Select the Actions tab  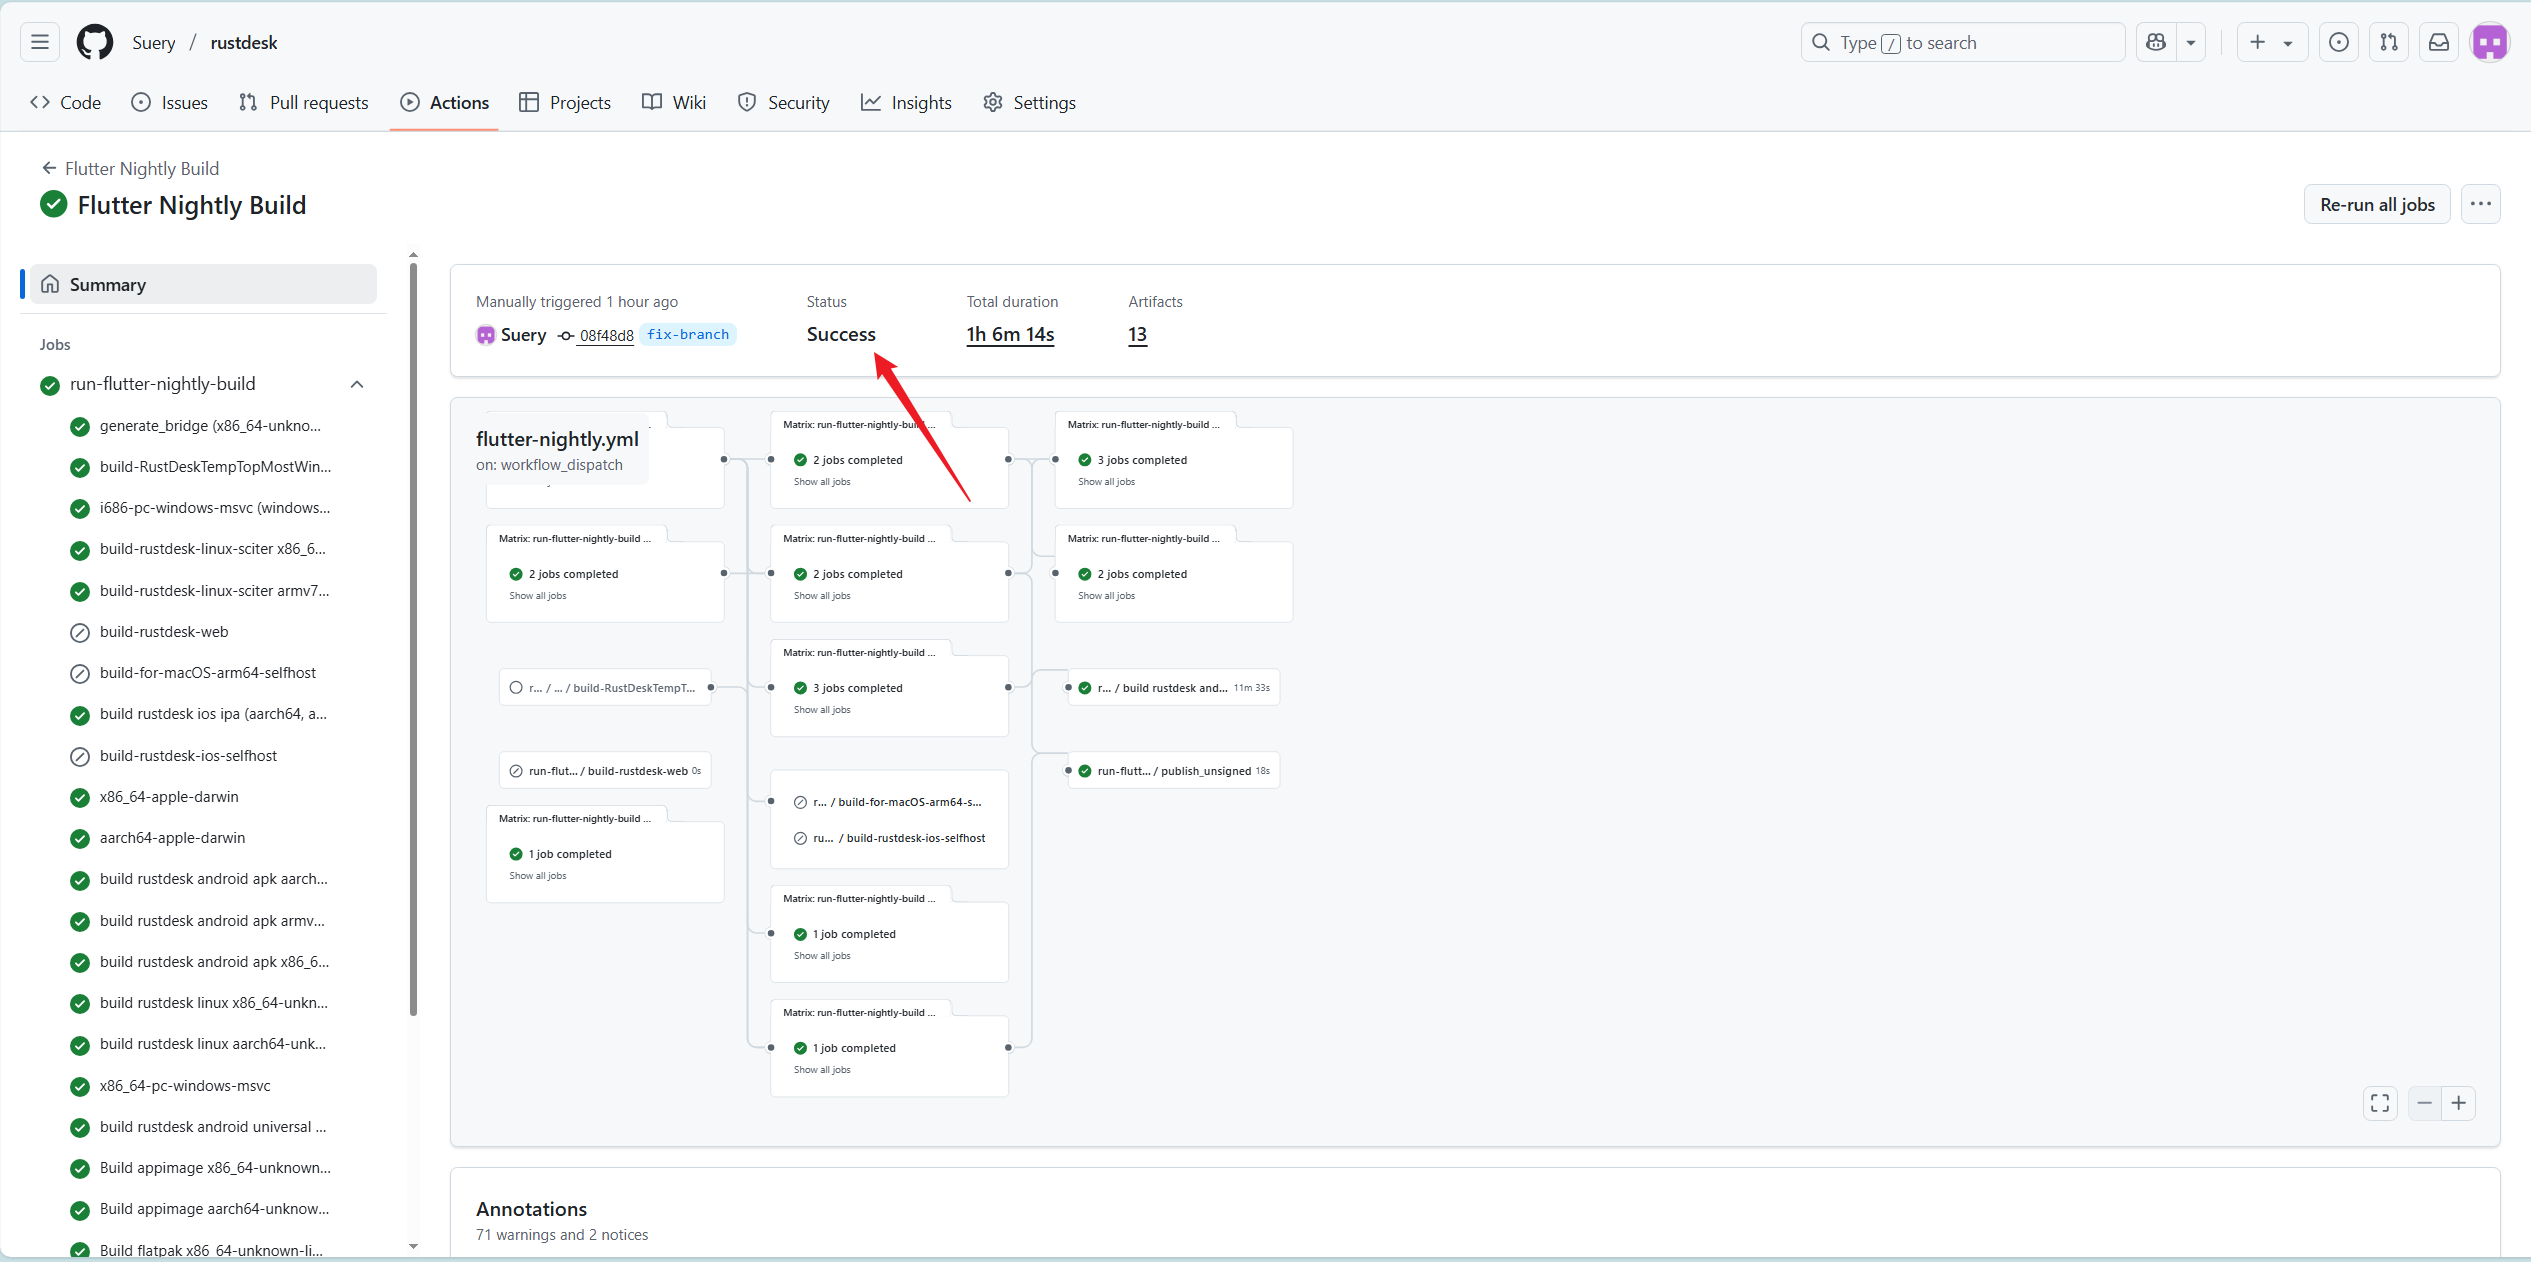(x=445, y=102)
